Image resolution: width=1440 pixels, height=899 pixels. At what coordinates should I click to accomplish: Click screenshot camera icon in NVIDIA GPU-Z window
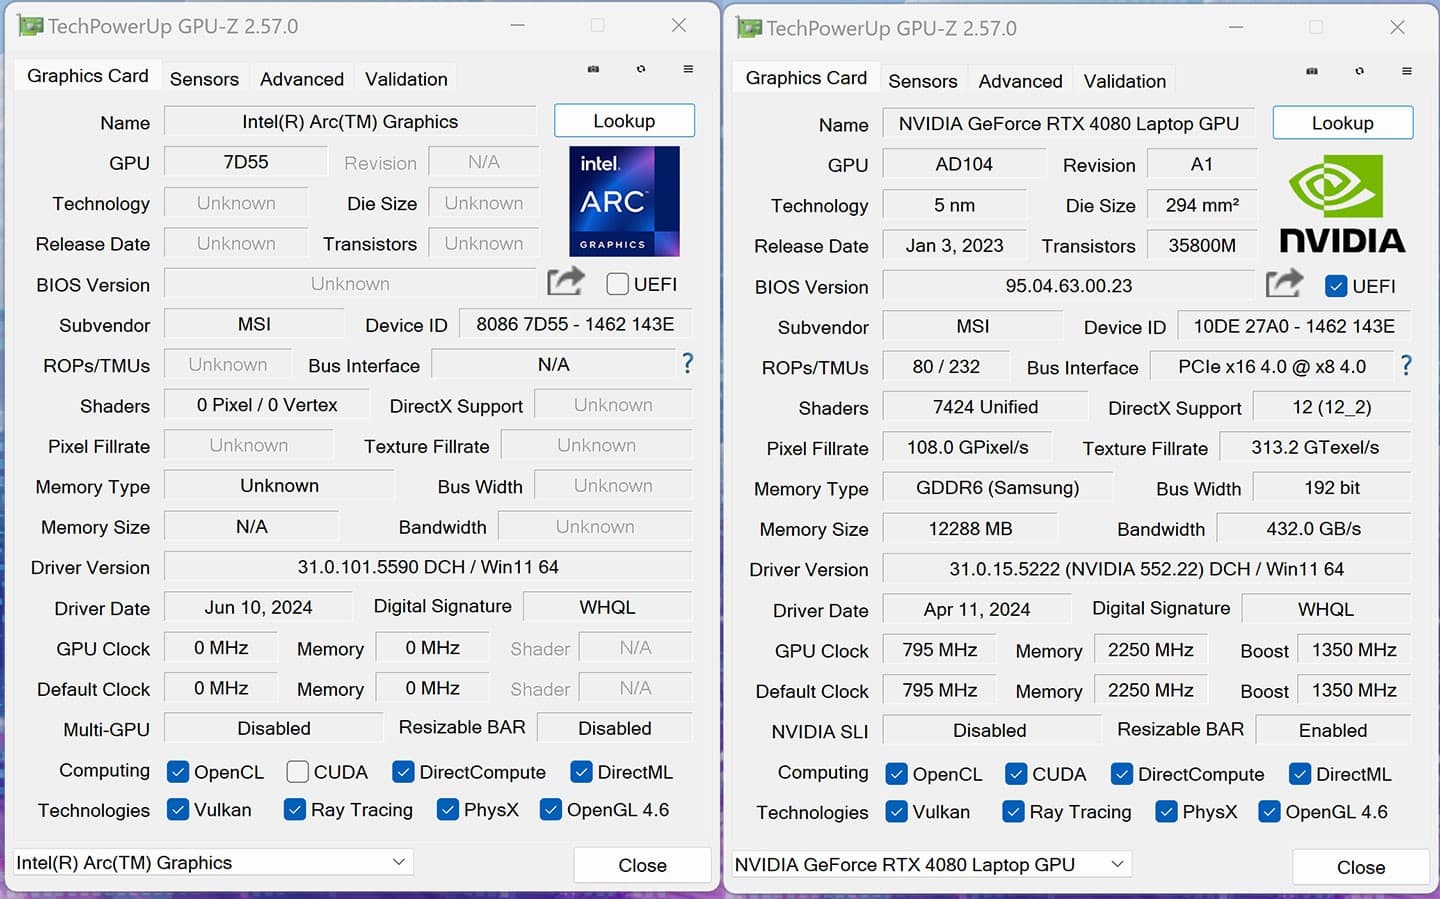(x=1312, y=71)
